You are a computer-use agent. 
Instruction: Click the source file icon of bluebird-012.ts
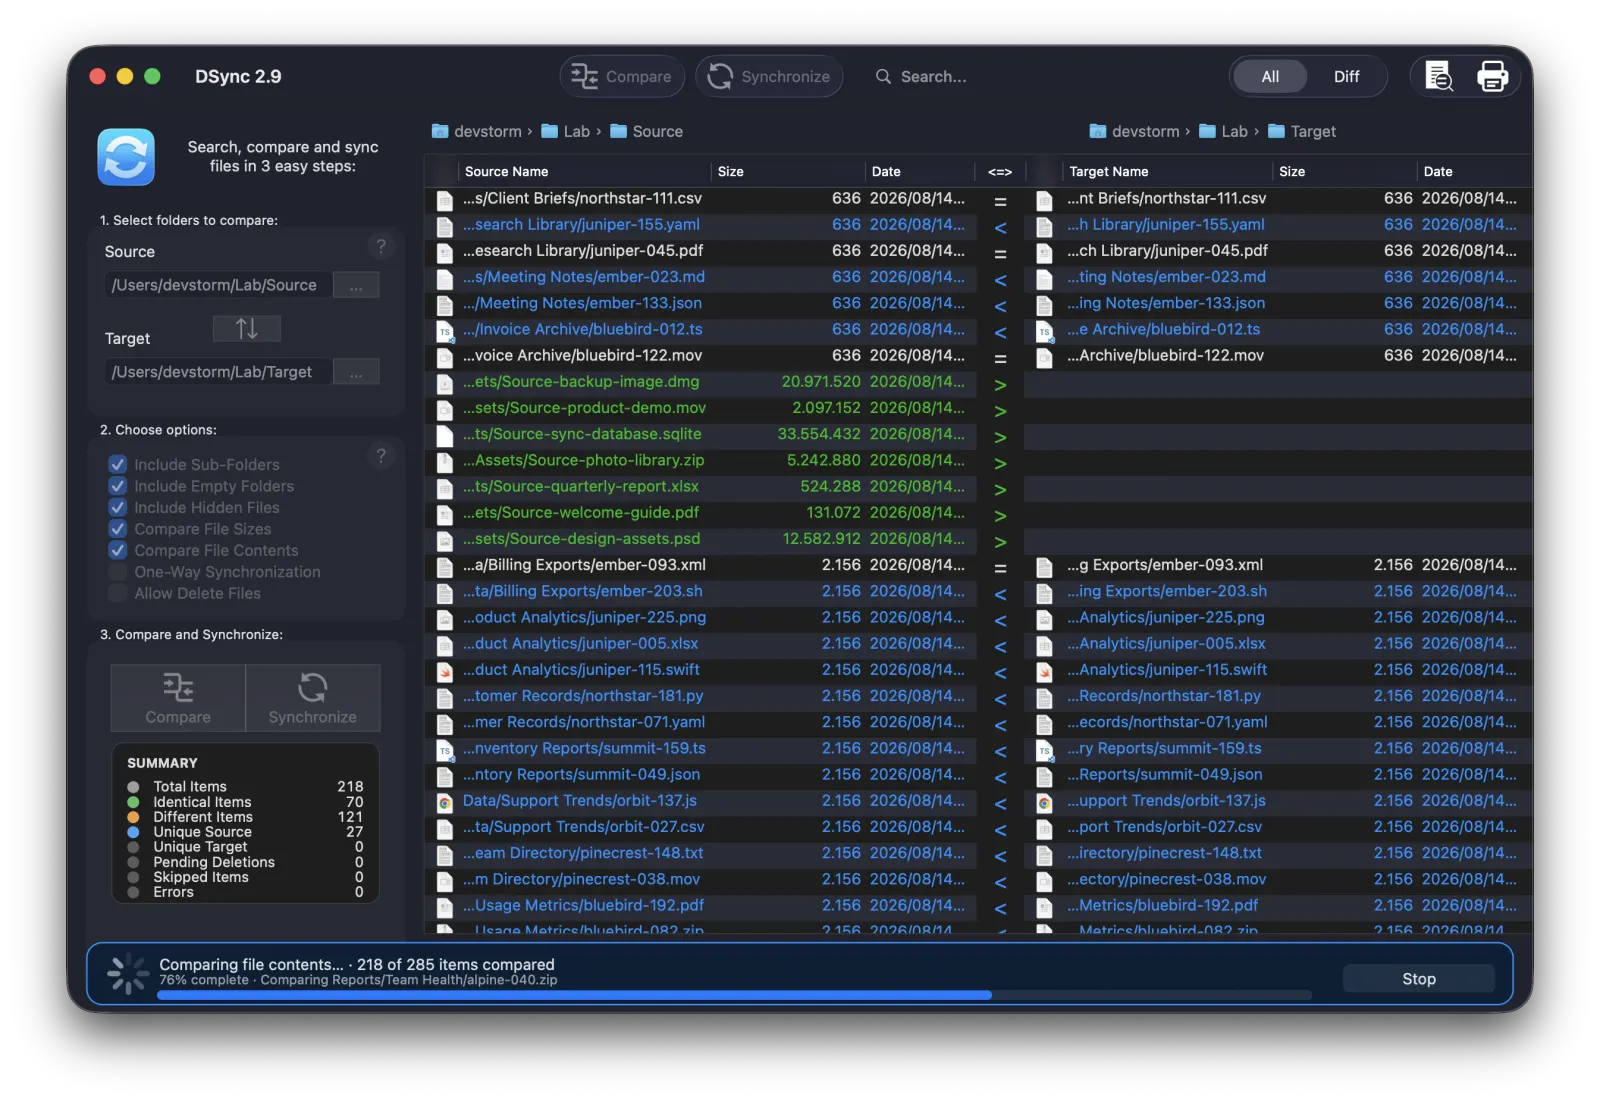(445, 331)
